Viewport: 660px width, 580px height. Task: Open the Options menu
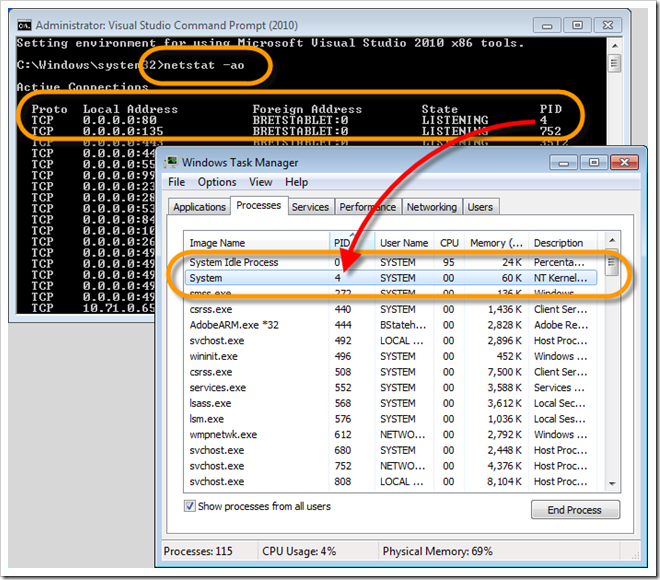[216, 182]
